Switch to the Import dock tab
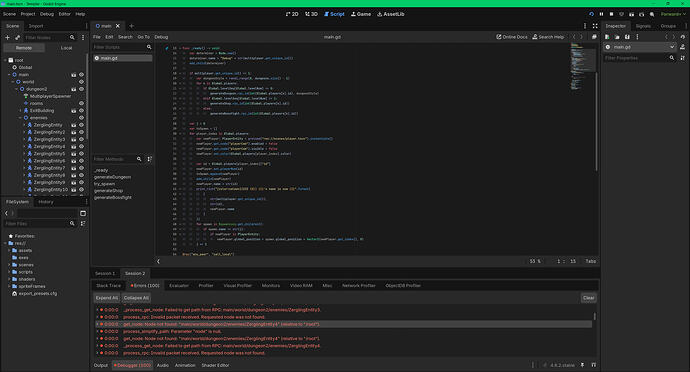Screen dimensions: 690x372 36,26
